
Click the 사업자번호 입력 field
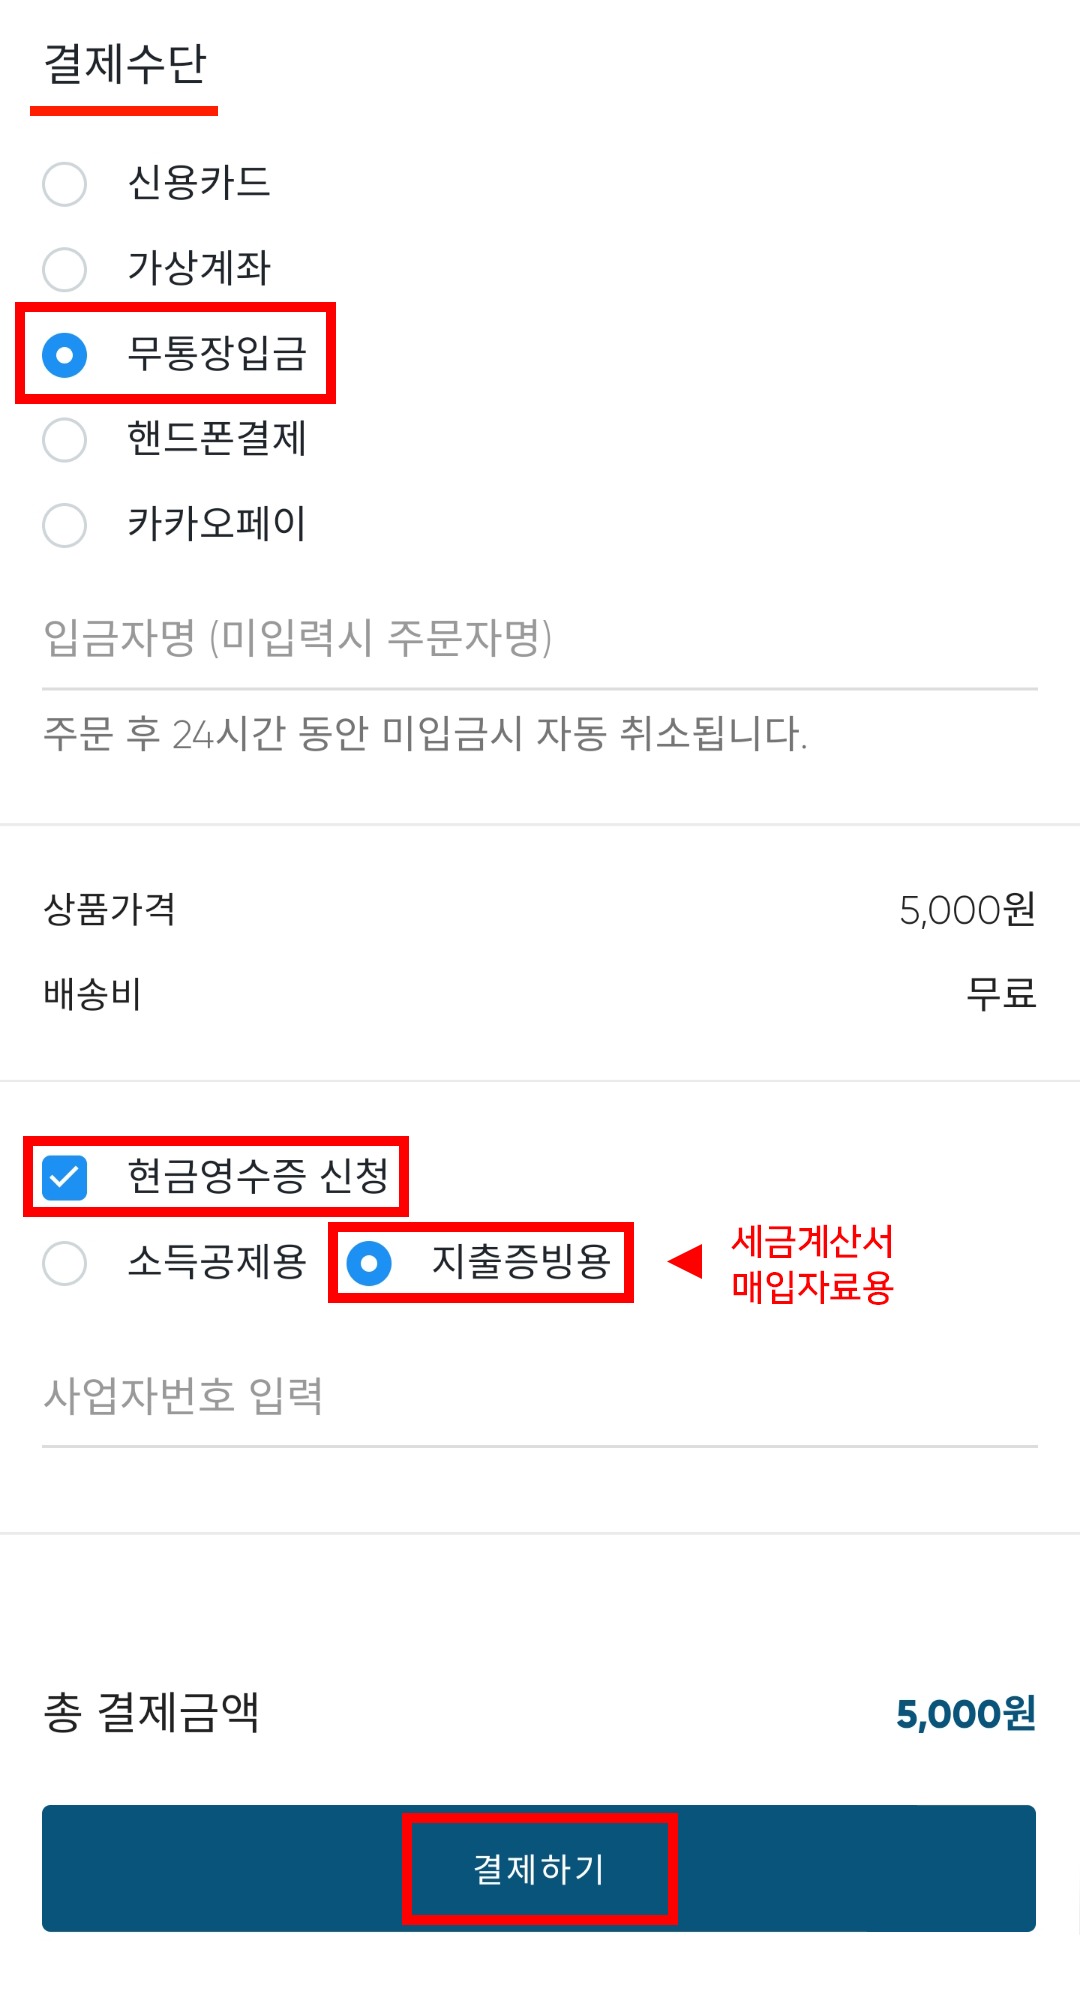[538, 1397]
